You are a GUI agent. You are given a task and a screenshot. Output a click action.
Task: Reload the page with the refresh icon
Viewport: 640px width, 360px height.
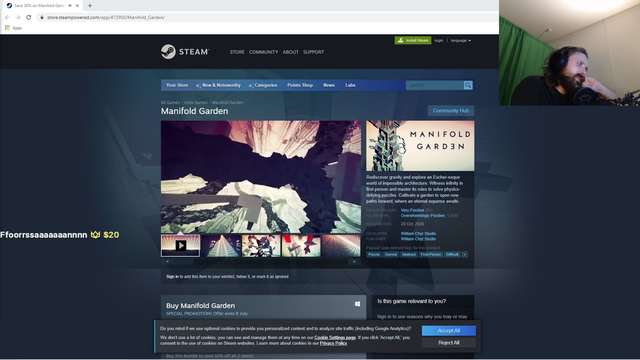point(29,17)
